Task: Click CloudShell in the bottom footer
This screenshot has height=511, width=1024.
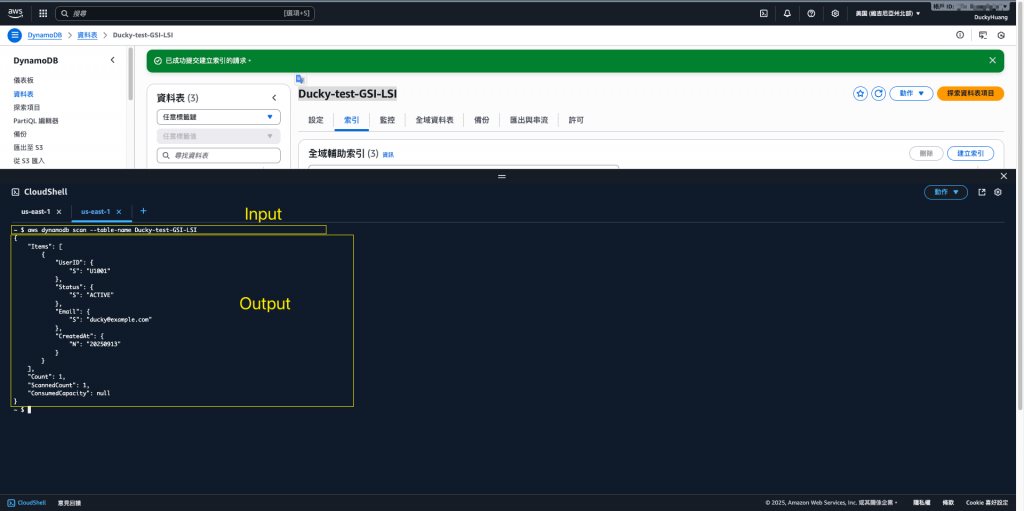Action: 27,503
